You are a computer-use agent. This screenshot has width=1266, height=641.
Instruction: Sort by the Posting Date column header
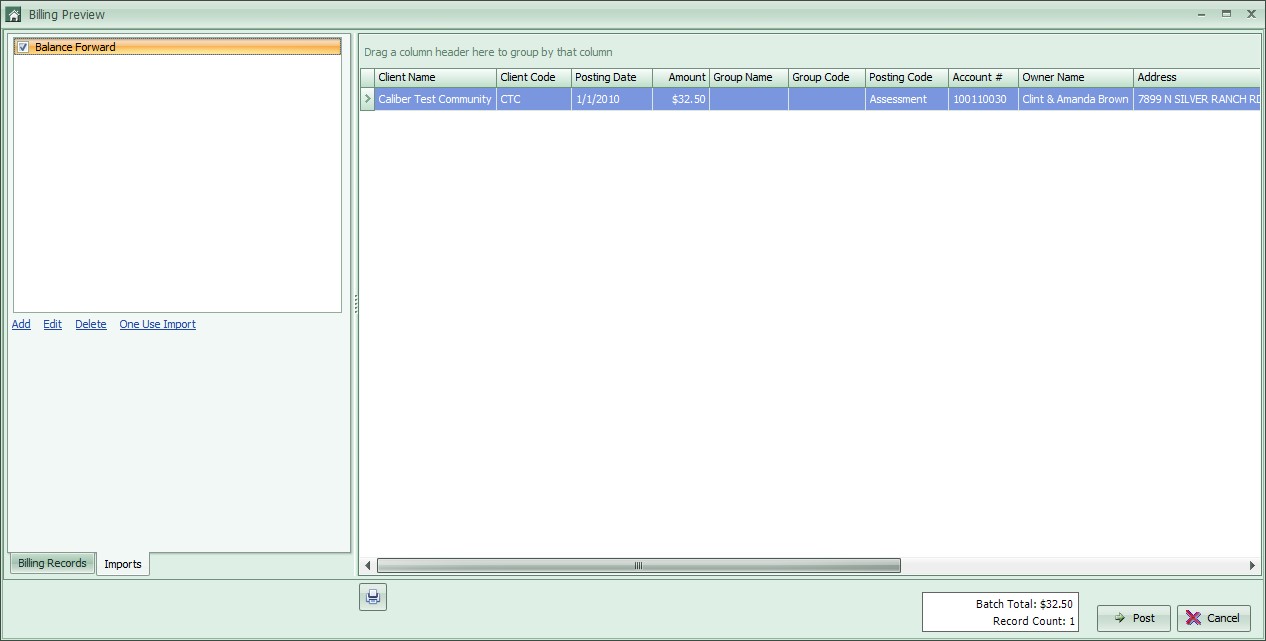click(x=611, y=77)
